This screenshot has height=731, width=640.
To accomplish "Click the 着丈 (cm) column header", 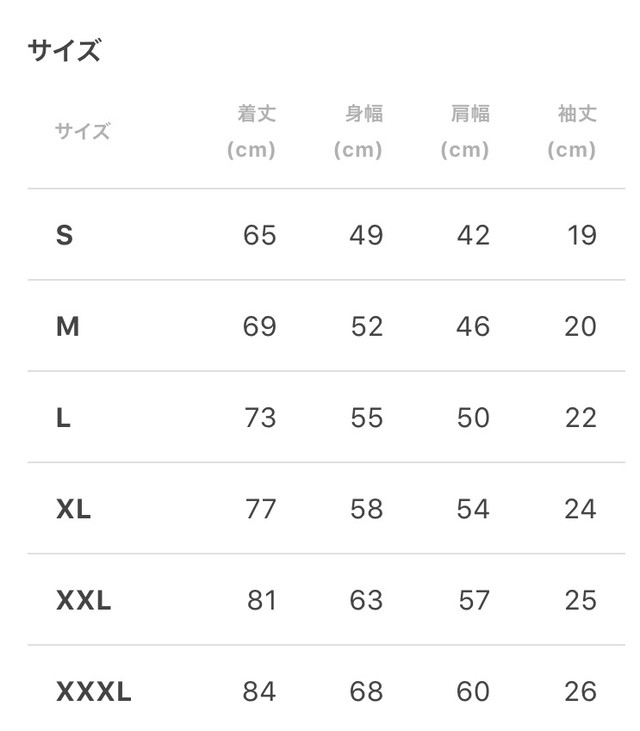I will [252, 131].
